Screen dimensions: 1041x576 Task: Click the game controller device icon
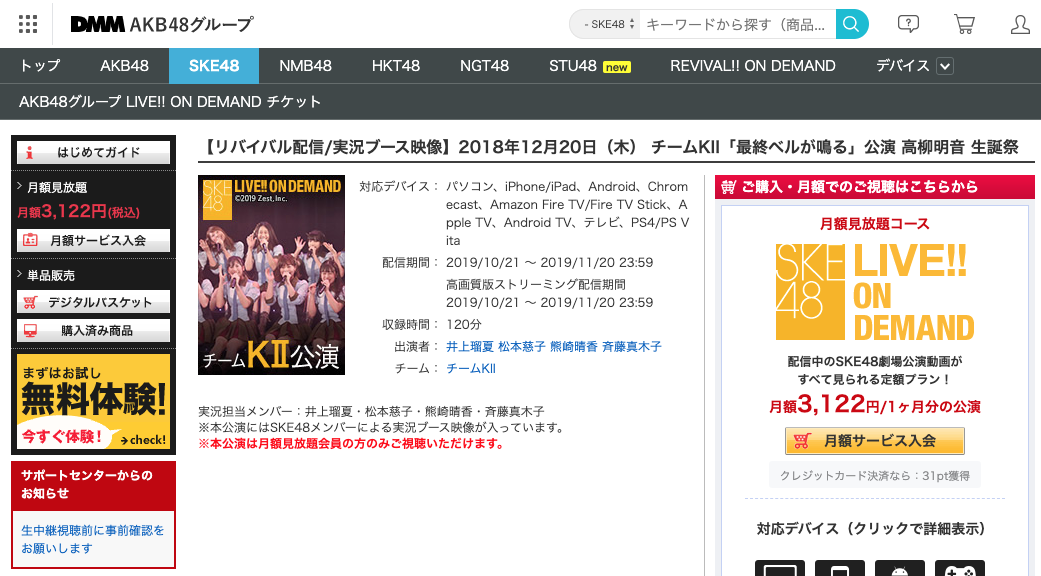pos(960,568)
